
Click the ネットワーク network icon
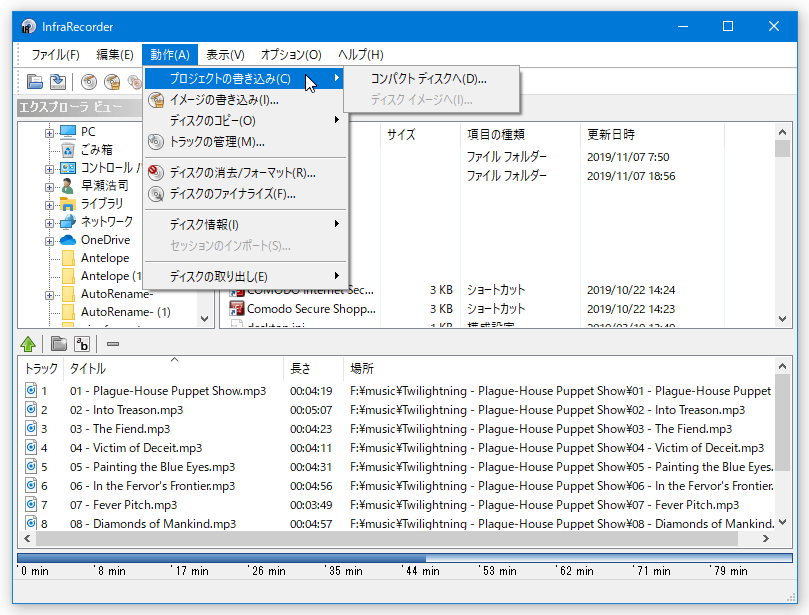(x=68, y=222)
